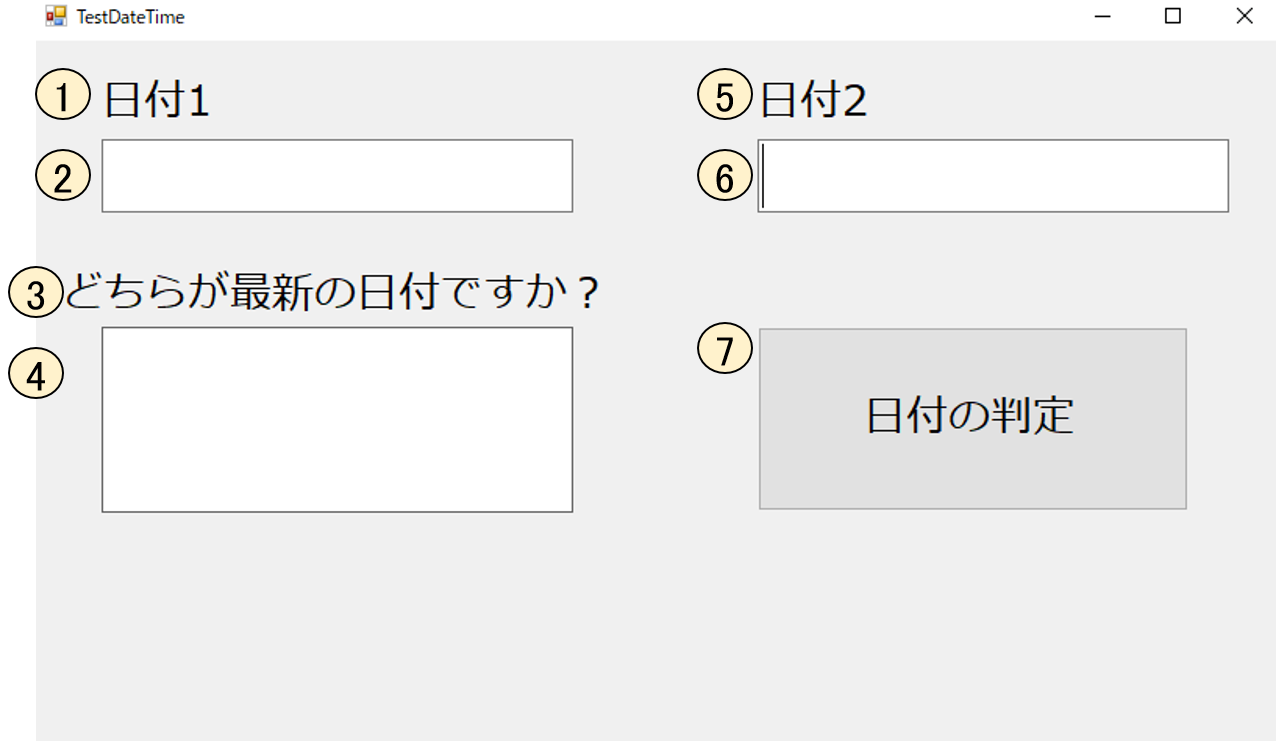Click the large result text box
Screen dimensions: 1276x741
(x=337, y=420)
